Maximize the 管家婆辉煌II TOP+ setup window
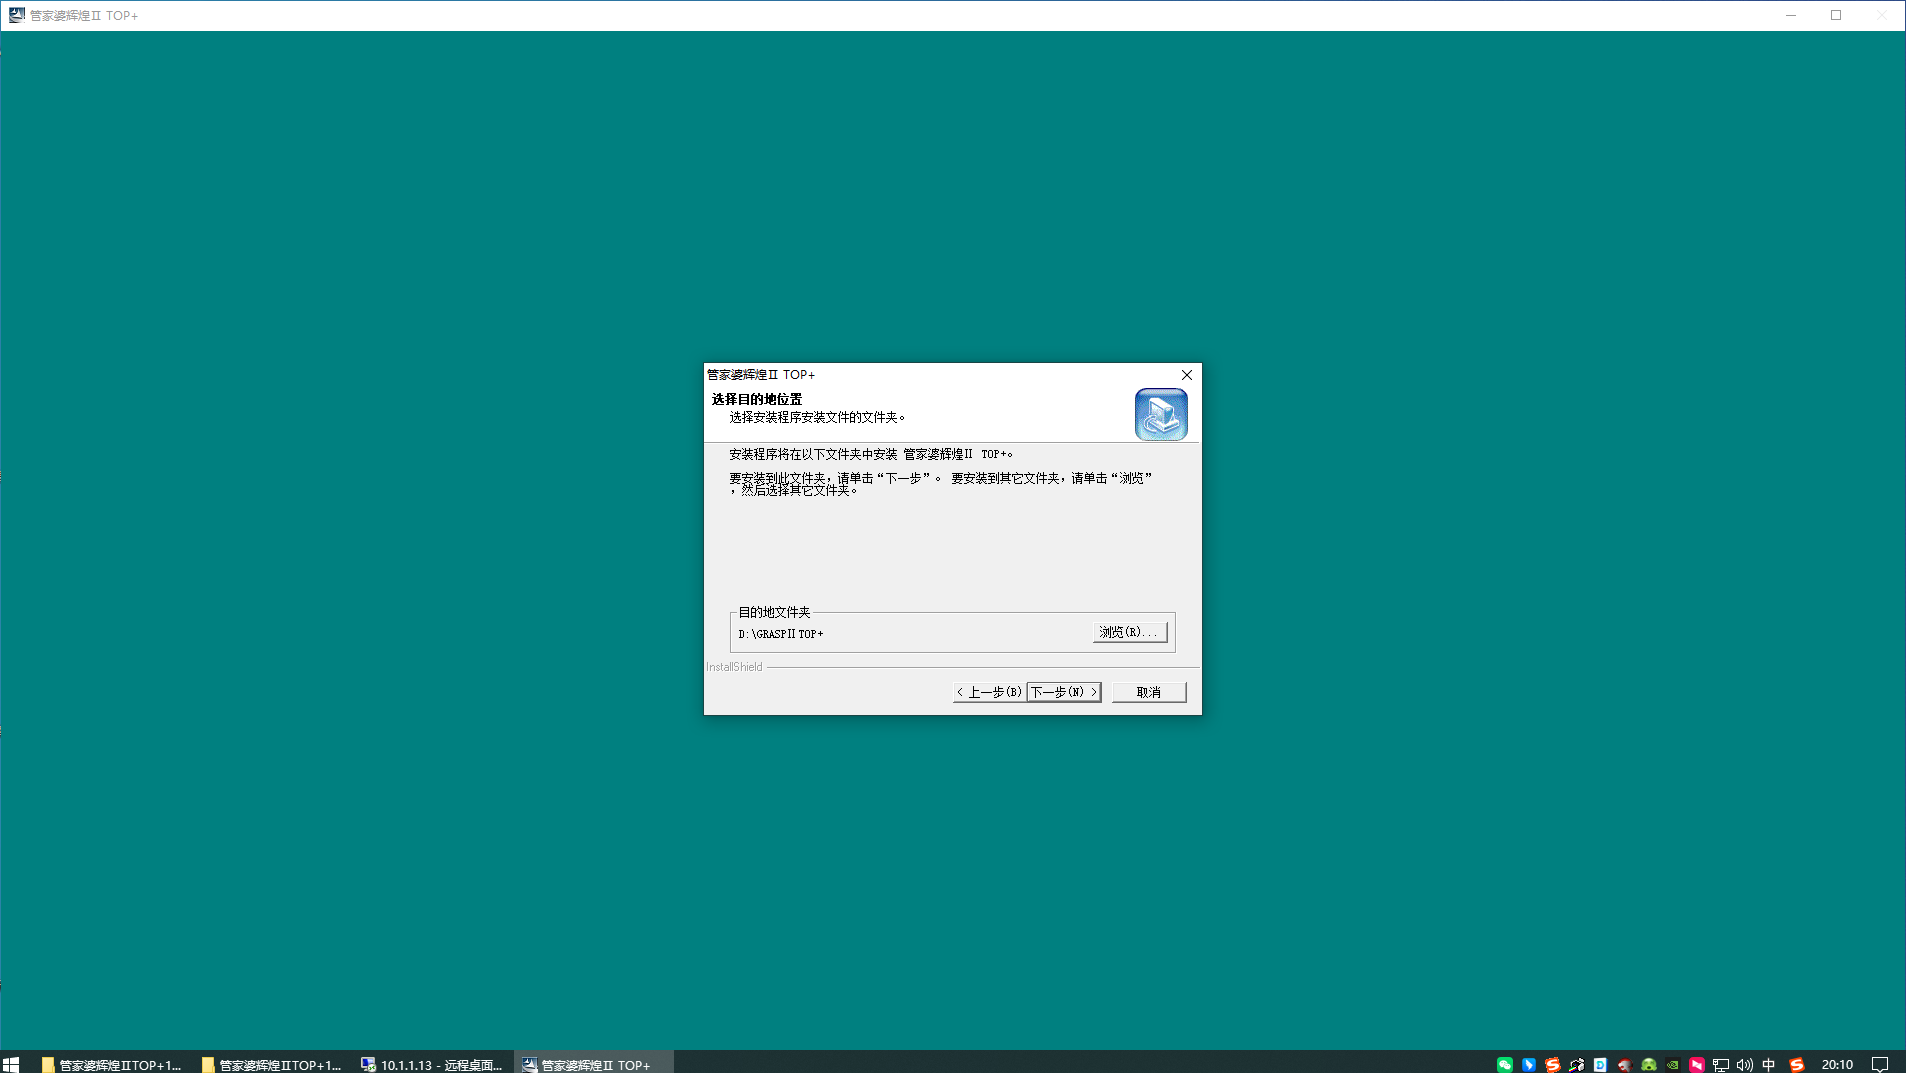1906x1073 pixels. [x=1835, y=15]
